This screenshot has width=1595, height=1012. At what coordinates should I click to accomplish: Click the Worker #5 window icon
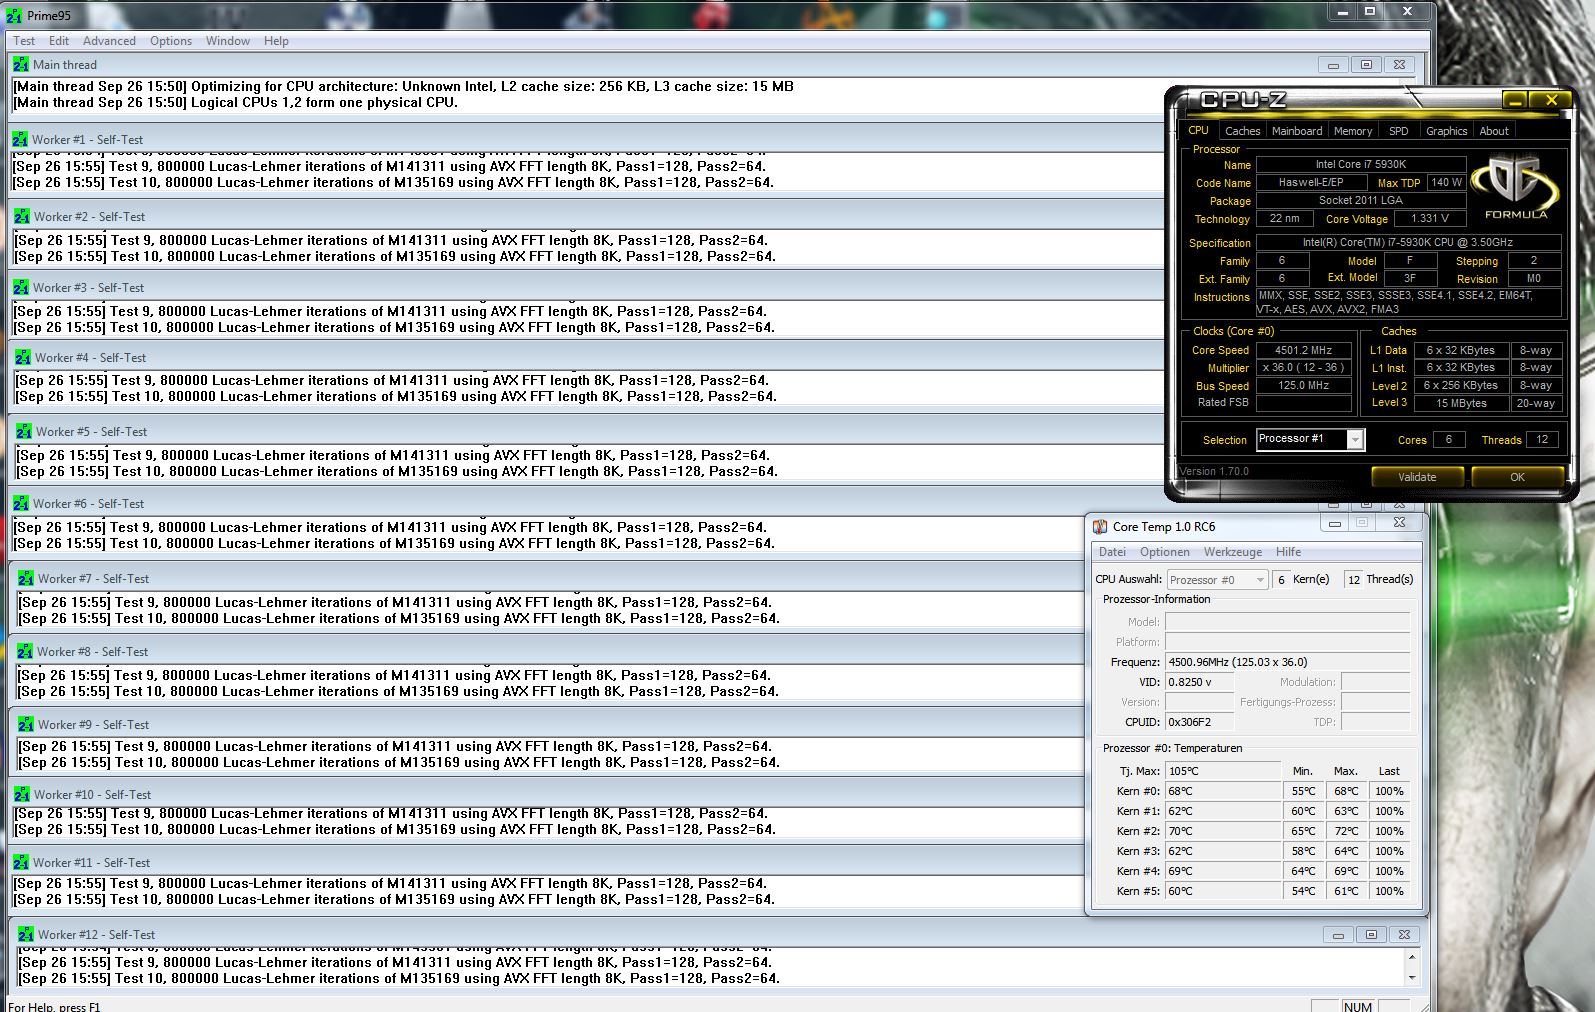(24, 431)
